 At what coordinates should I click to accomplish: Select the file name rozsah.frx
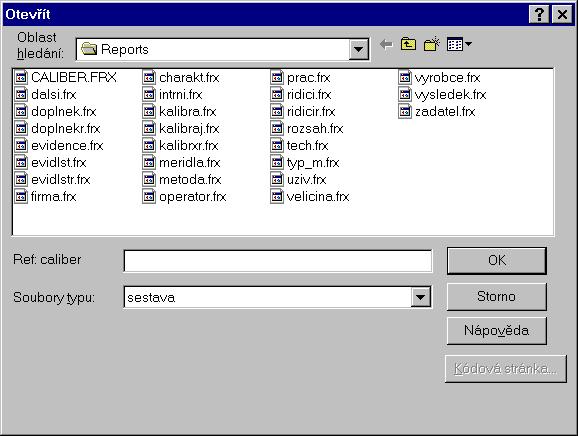pos(315,129)
